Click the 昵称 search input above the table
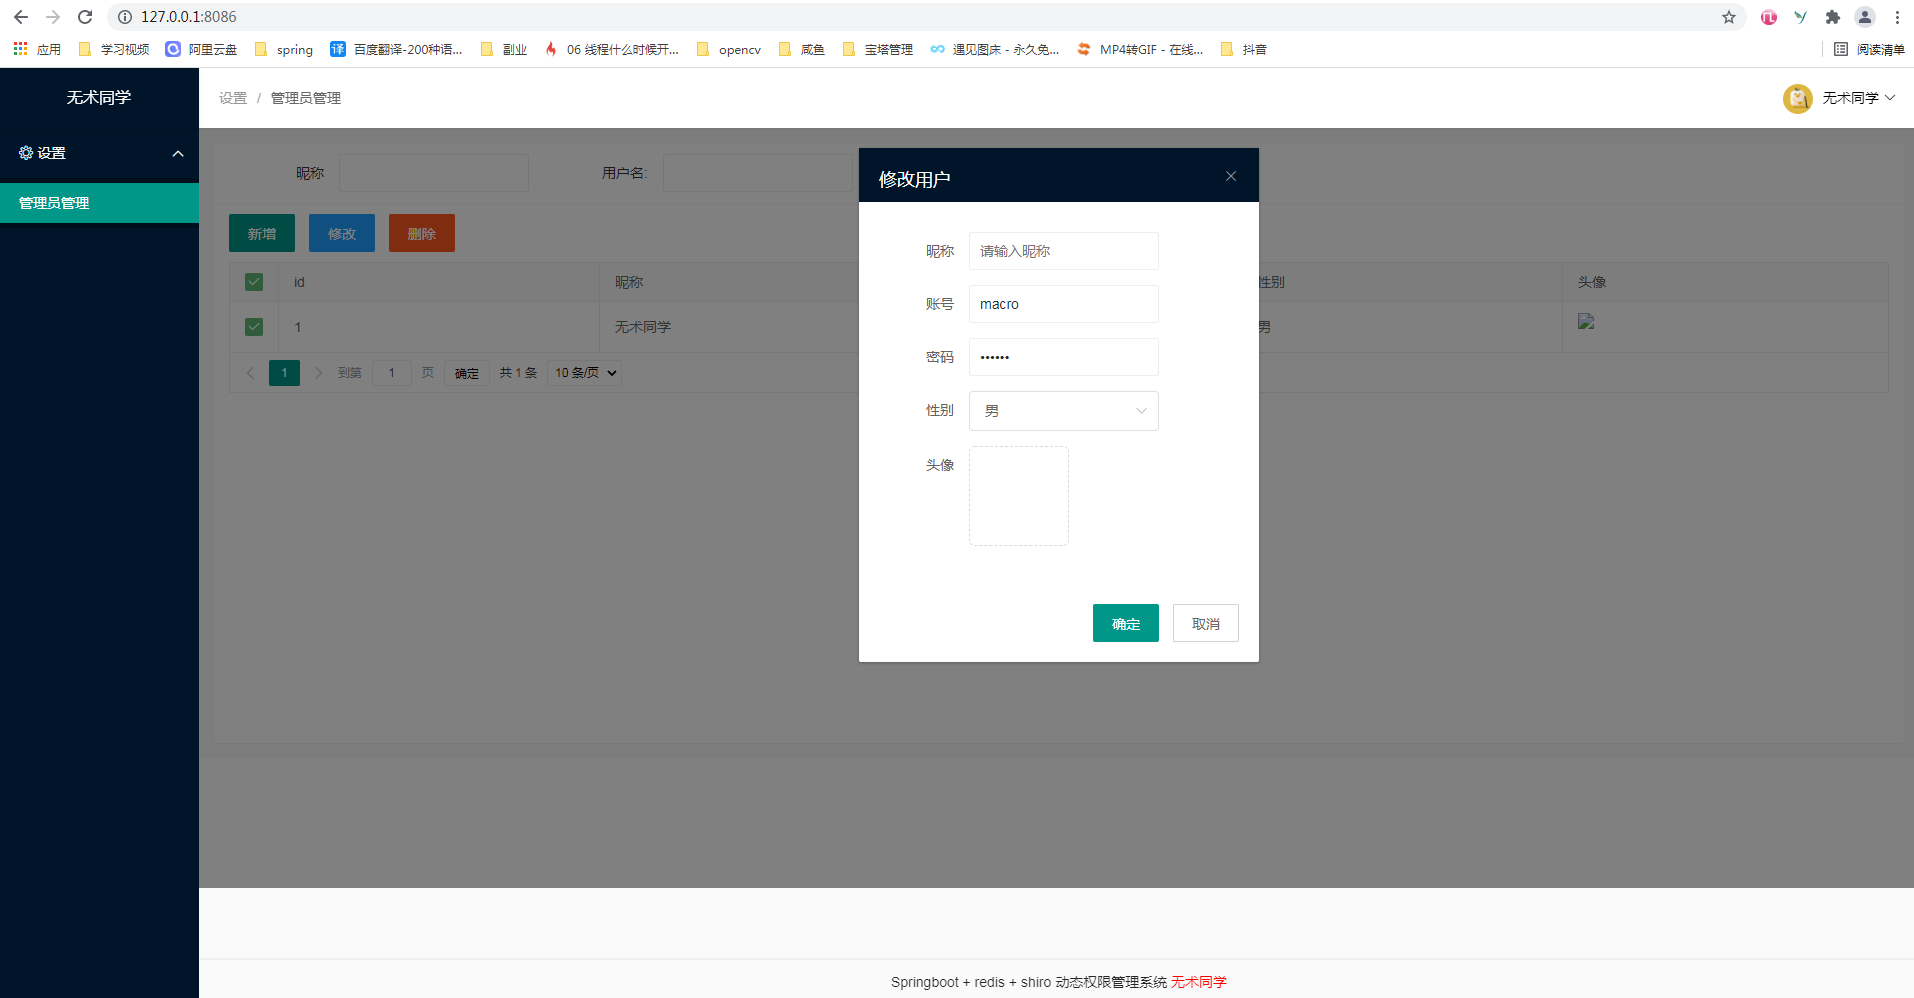 tap(434, 173)
